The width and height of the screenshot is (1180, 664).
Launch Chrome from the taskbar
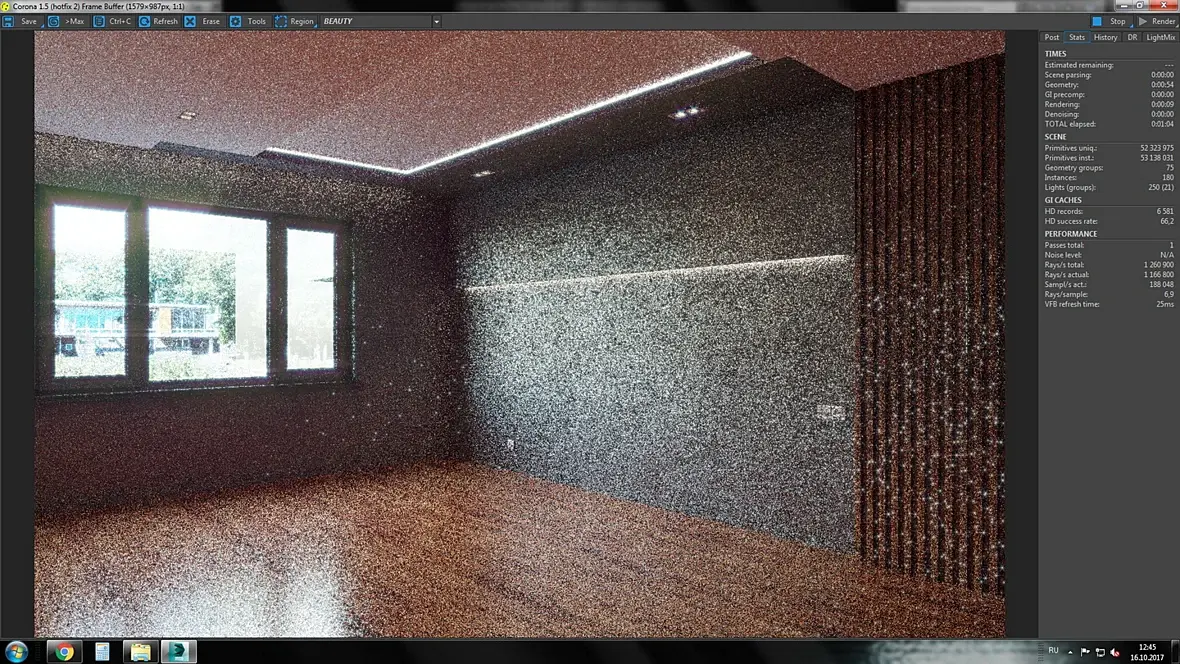pyautogui.click(x=65, y=651)
